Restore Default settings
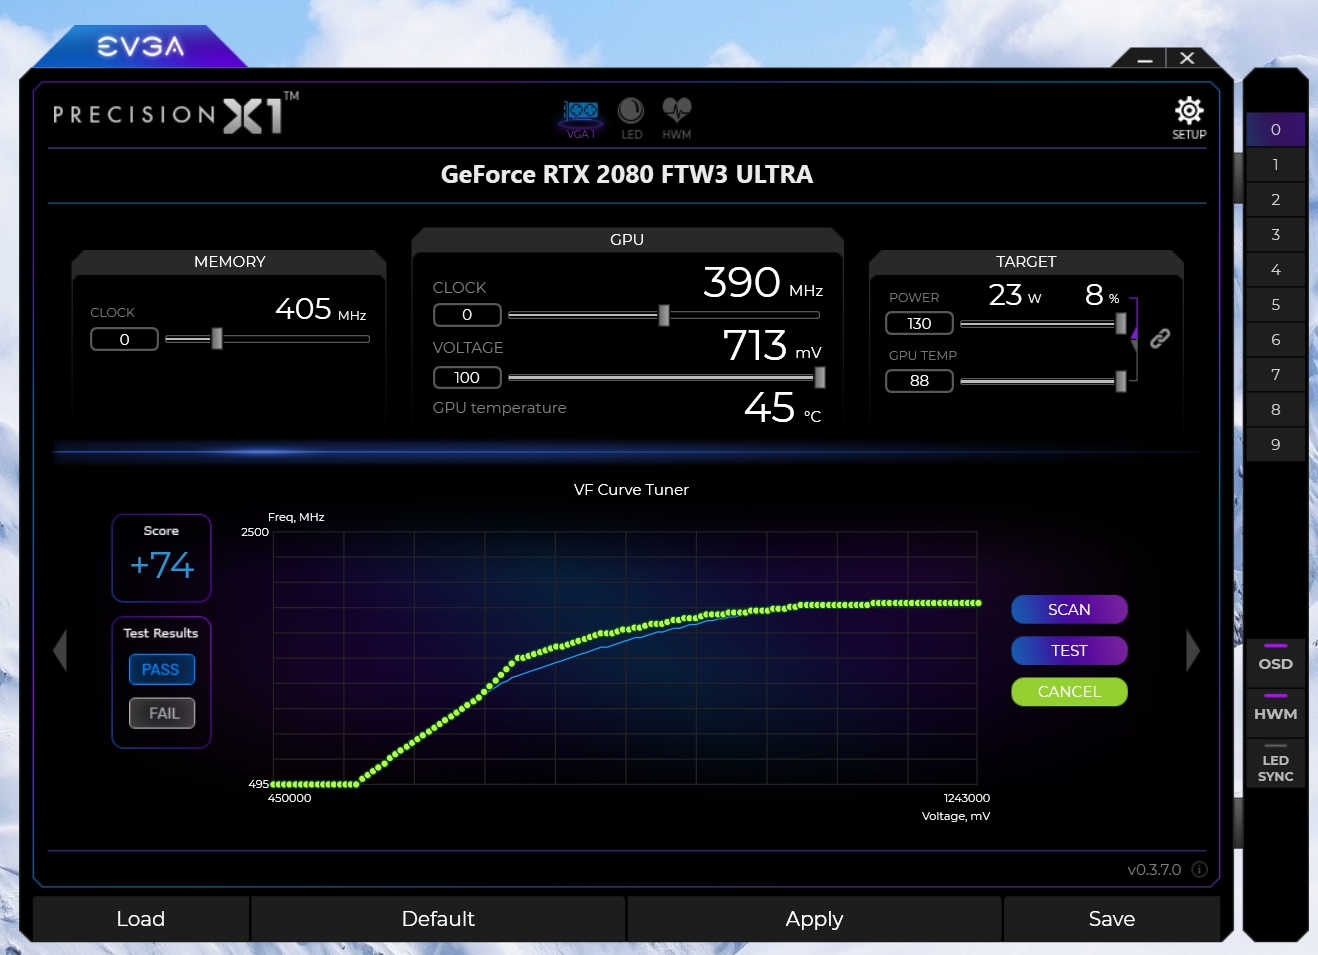This screenshot has height=955, width=1318. (x=438, y=918)
